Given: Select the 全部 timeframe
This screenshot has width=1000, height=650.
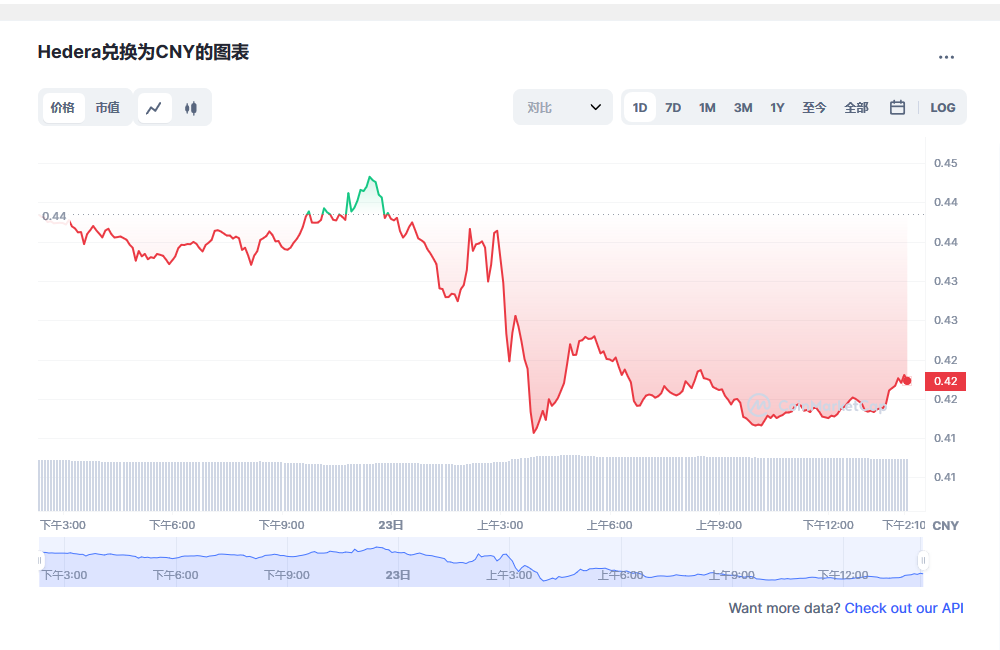Looking at the screenshot, I should coord(856,107).
